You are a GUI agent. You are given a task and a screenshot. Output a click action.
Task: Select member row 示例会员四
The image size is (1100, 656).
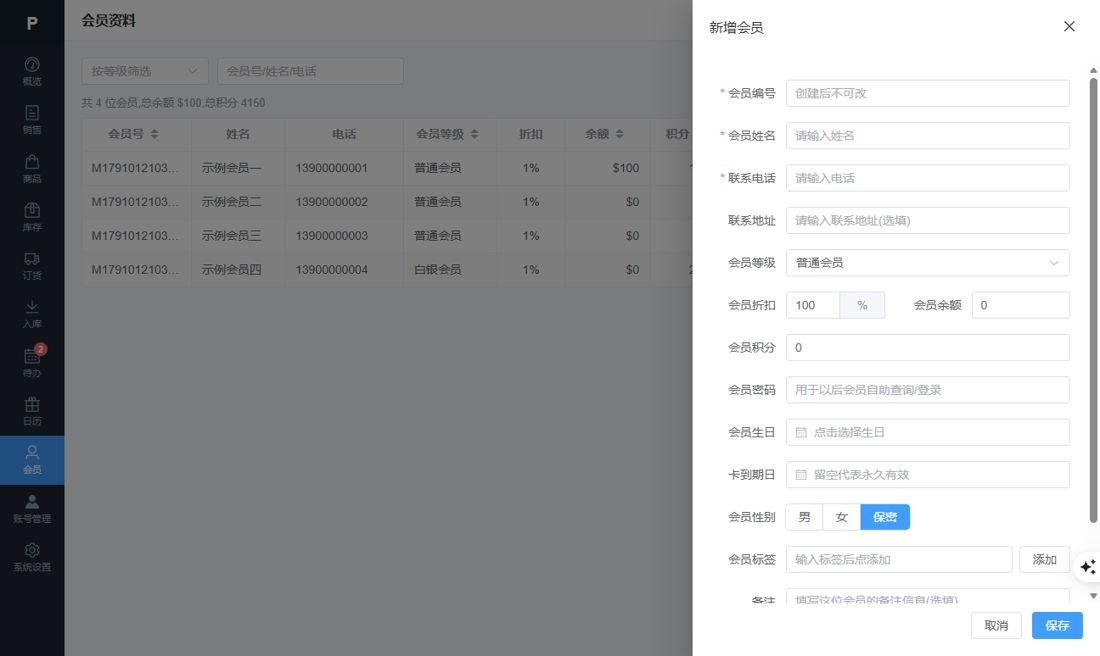(387, 269)
